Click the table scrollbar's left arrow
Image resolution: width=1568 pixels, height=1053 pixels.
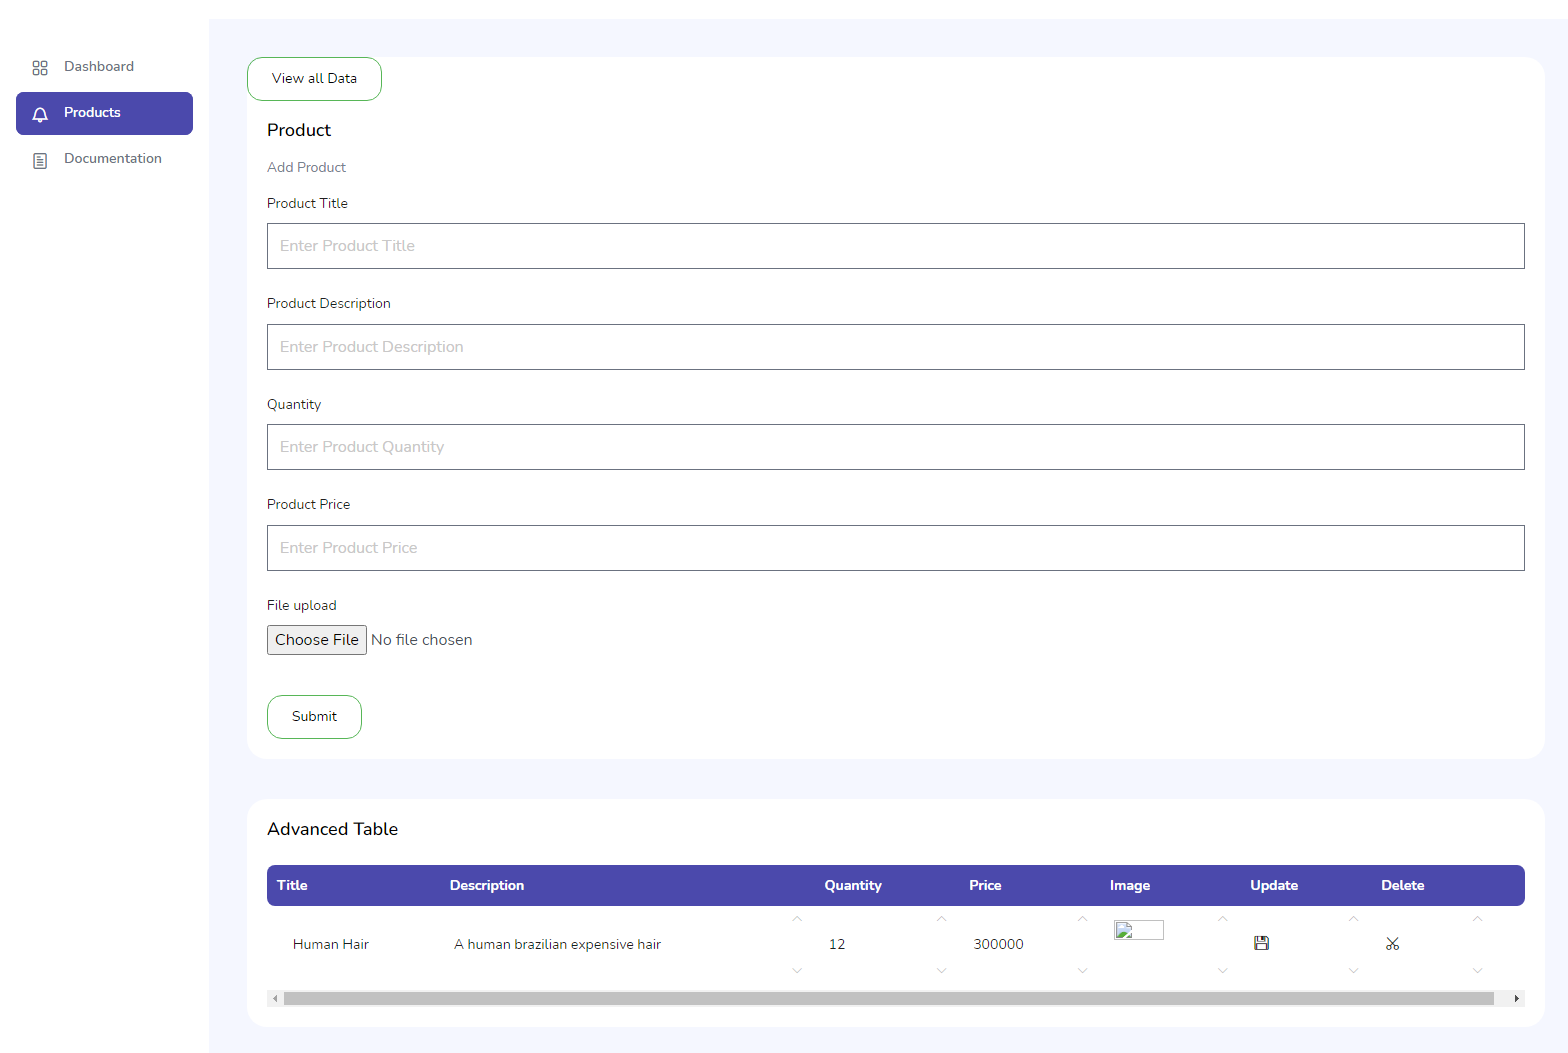275,998
